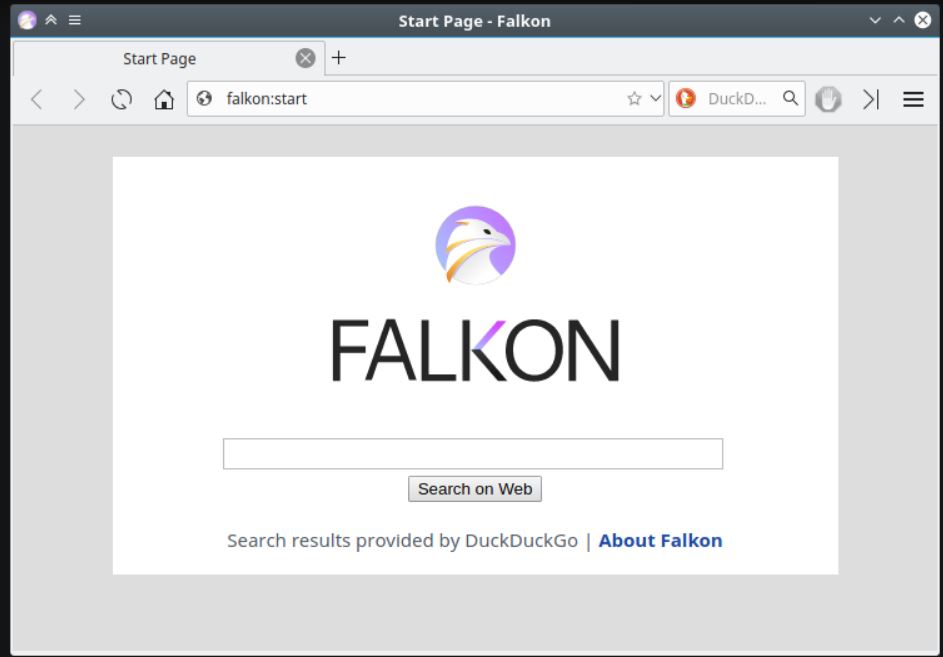Image resolution: width=943 pixels, height=657 pixels.
Task: Focus the DuckDuckGo toolbar search field
Action: (x=739, y=99)
